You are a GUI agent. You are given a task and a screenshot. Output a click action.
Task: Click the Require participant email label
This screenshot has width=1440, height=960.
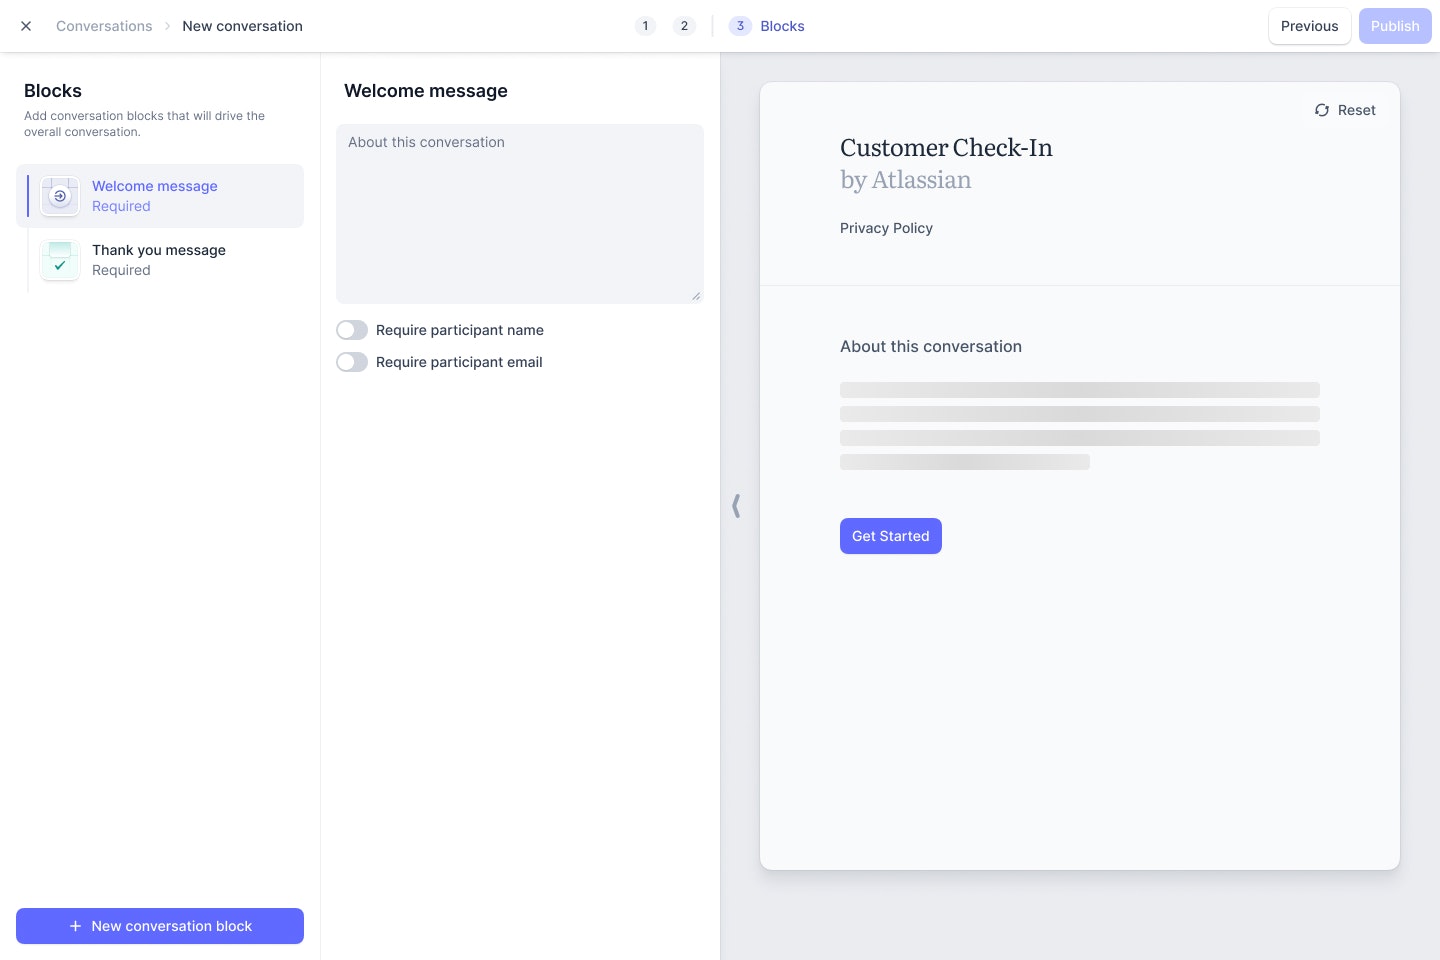pos(459,362)
